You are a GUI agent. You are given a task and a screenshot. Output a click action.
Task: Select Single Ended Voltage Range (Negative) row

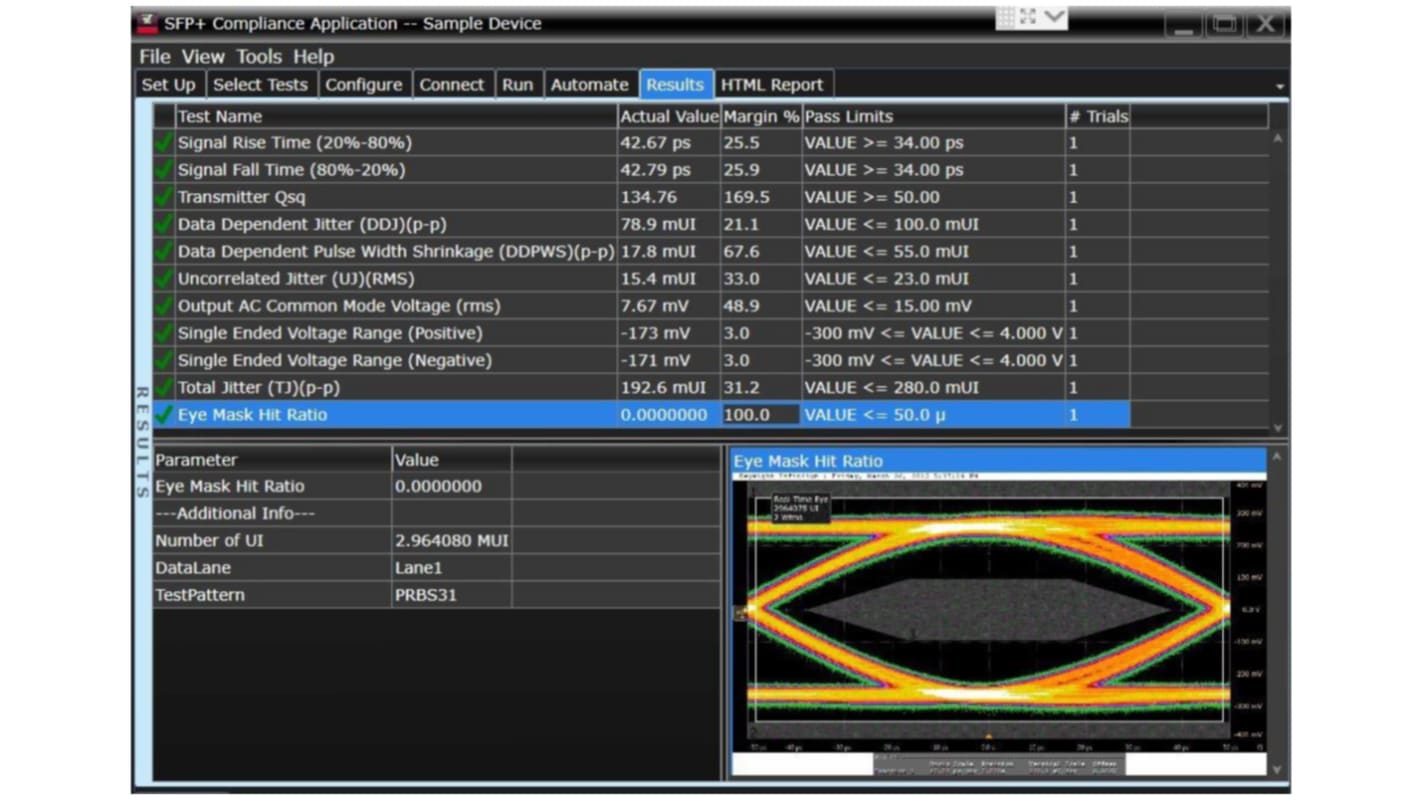[642, 359]
